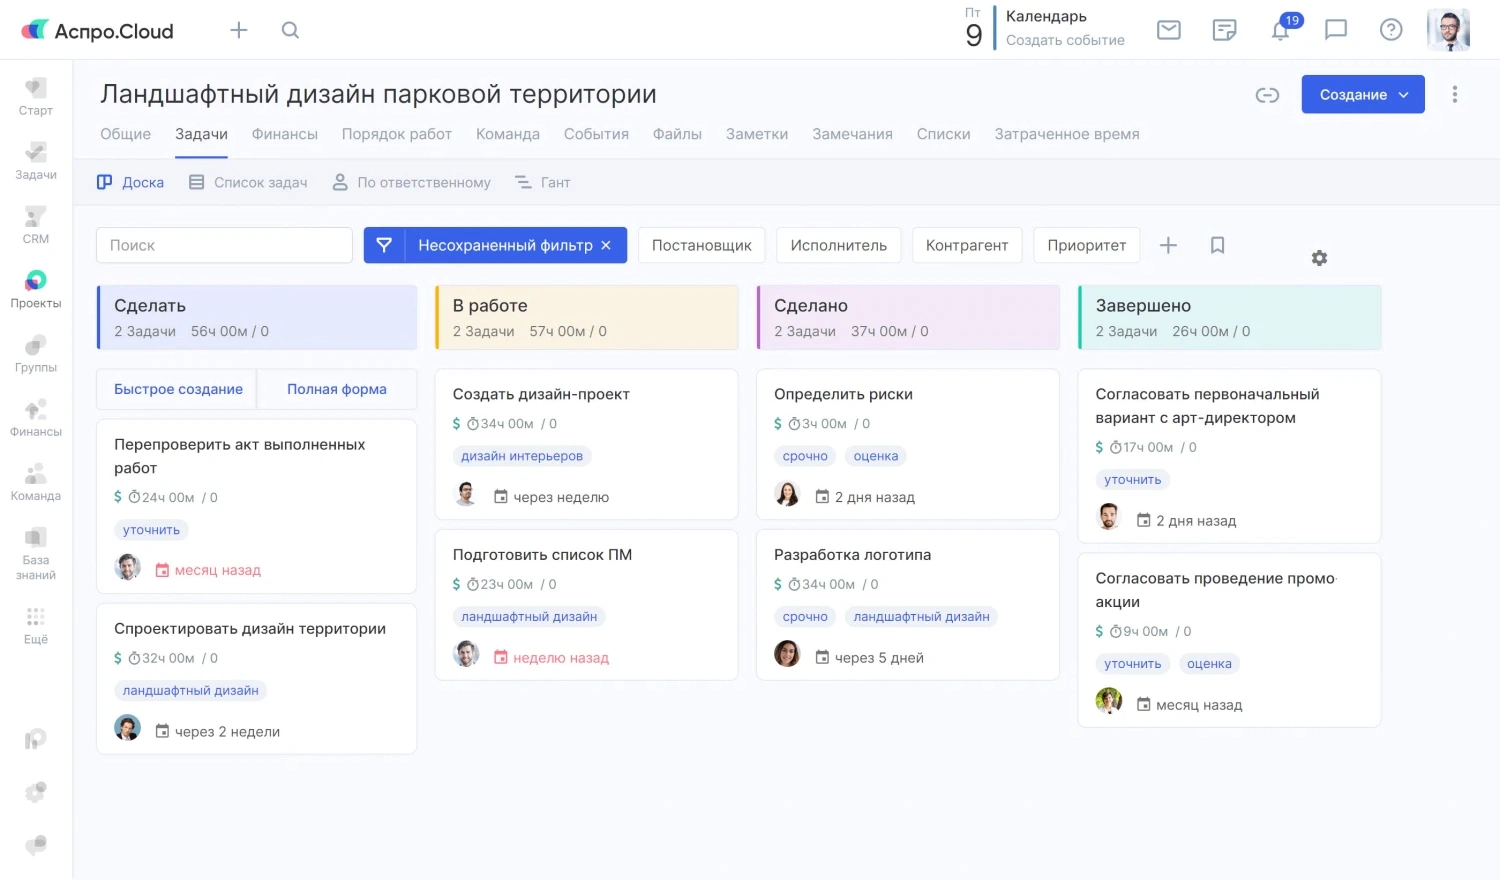Viewport: 1500px width, 880px height.
Task: Open the CRM section in the sidebar
Action: (35, 224)
